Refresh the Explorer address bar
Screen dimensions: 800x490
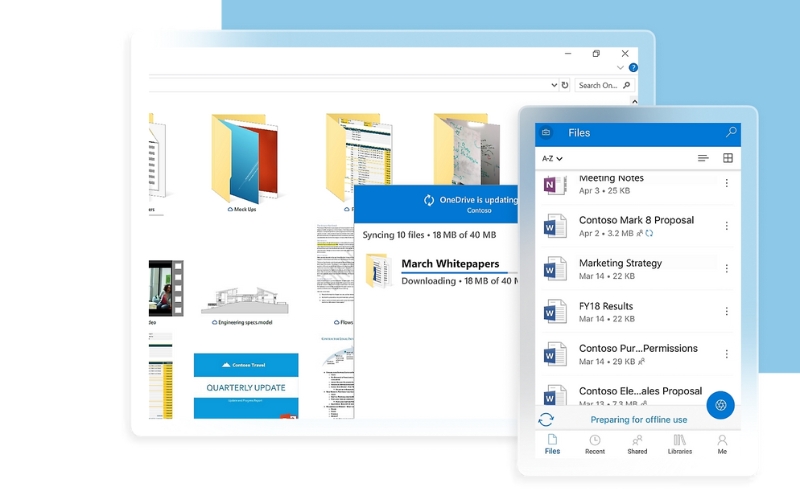[x=565, y=85]
